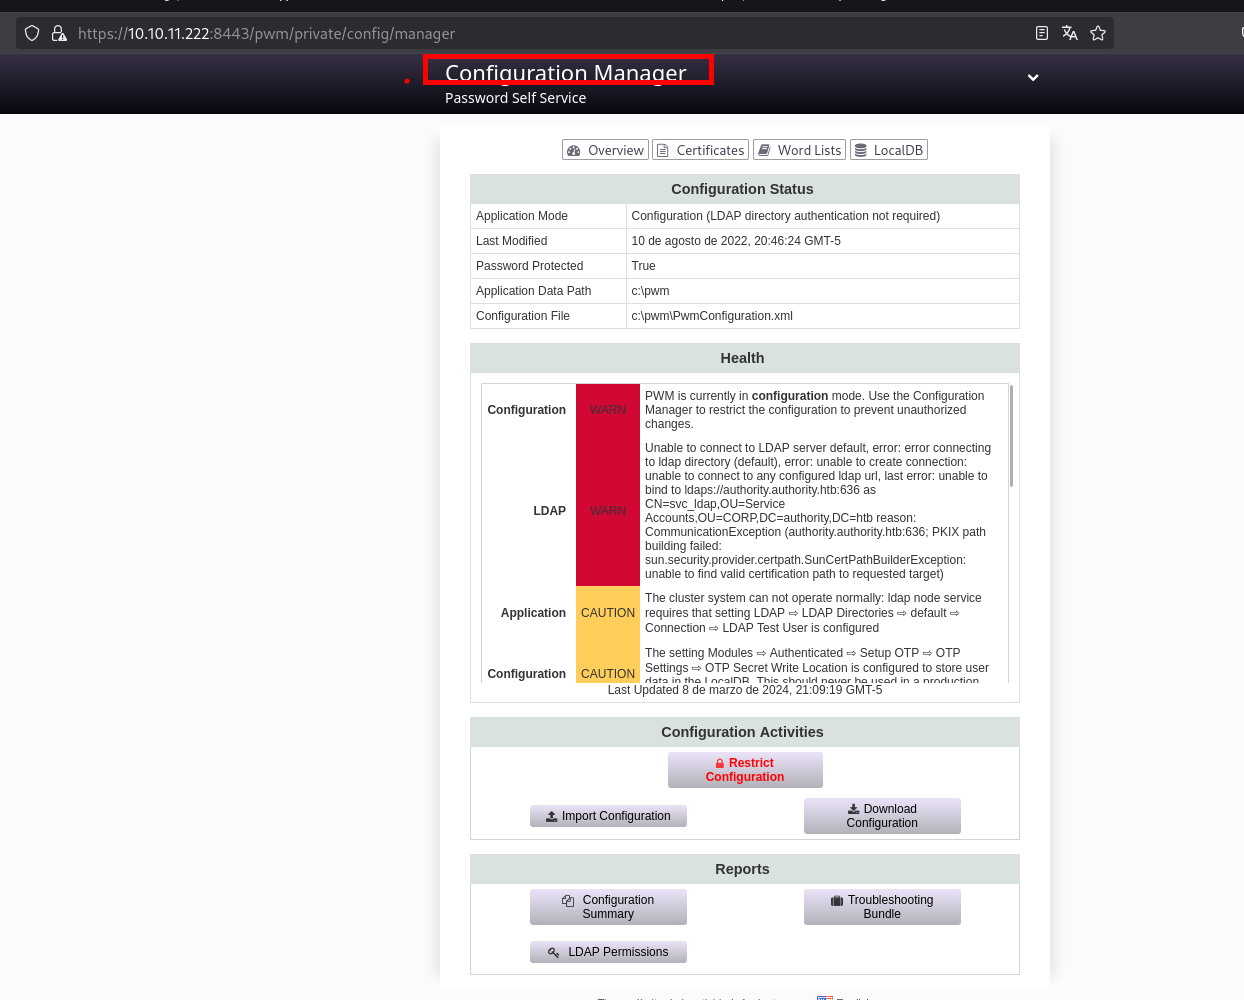Click the tracking protection shield icon

[x=32, y=33]
